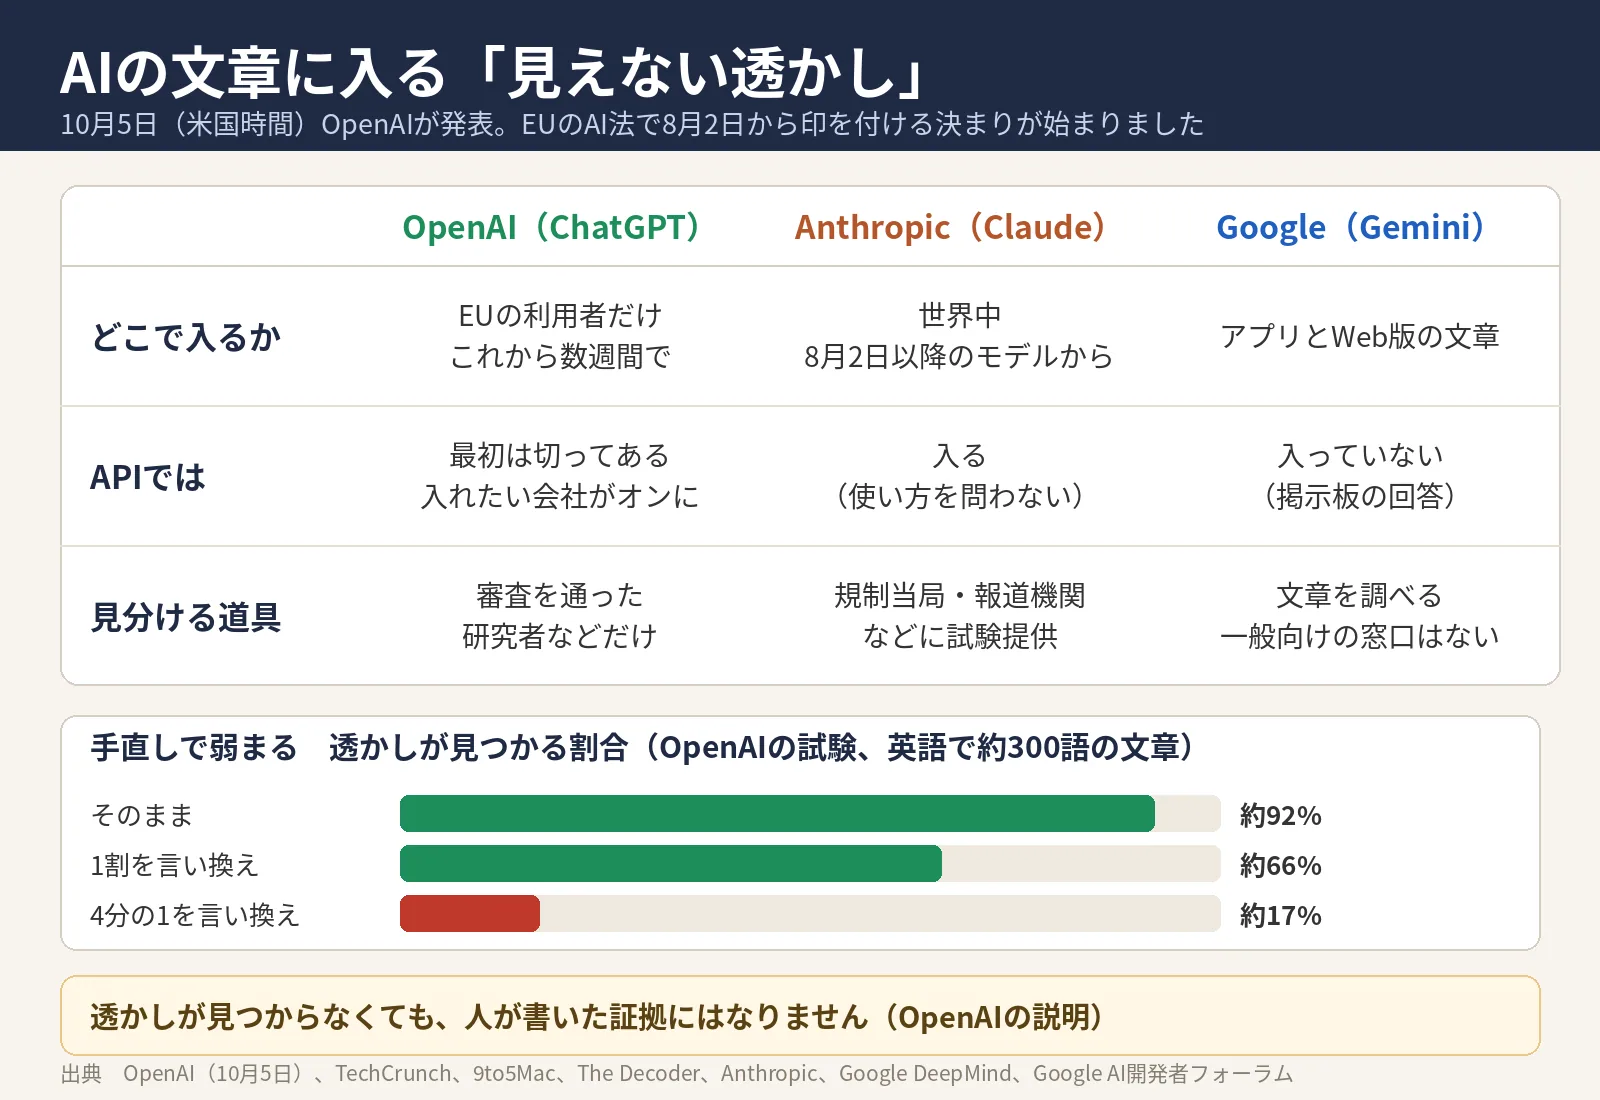
Task: Select the cell "世界中 8月2日以降のモデルから"
Action: (960, 336)
